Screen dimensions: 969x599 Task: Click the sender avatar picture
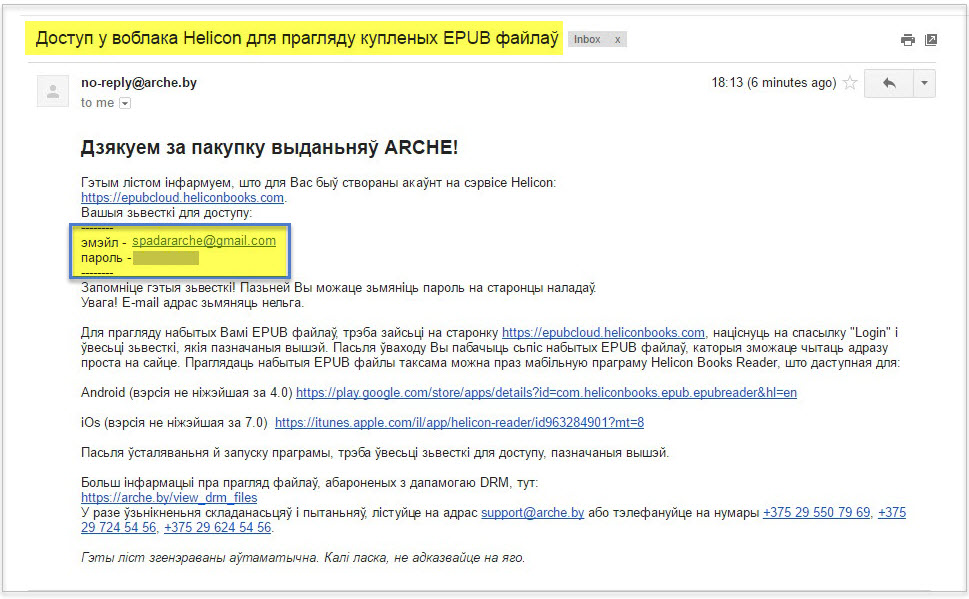click(x=53, y=91)
